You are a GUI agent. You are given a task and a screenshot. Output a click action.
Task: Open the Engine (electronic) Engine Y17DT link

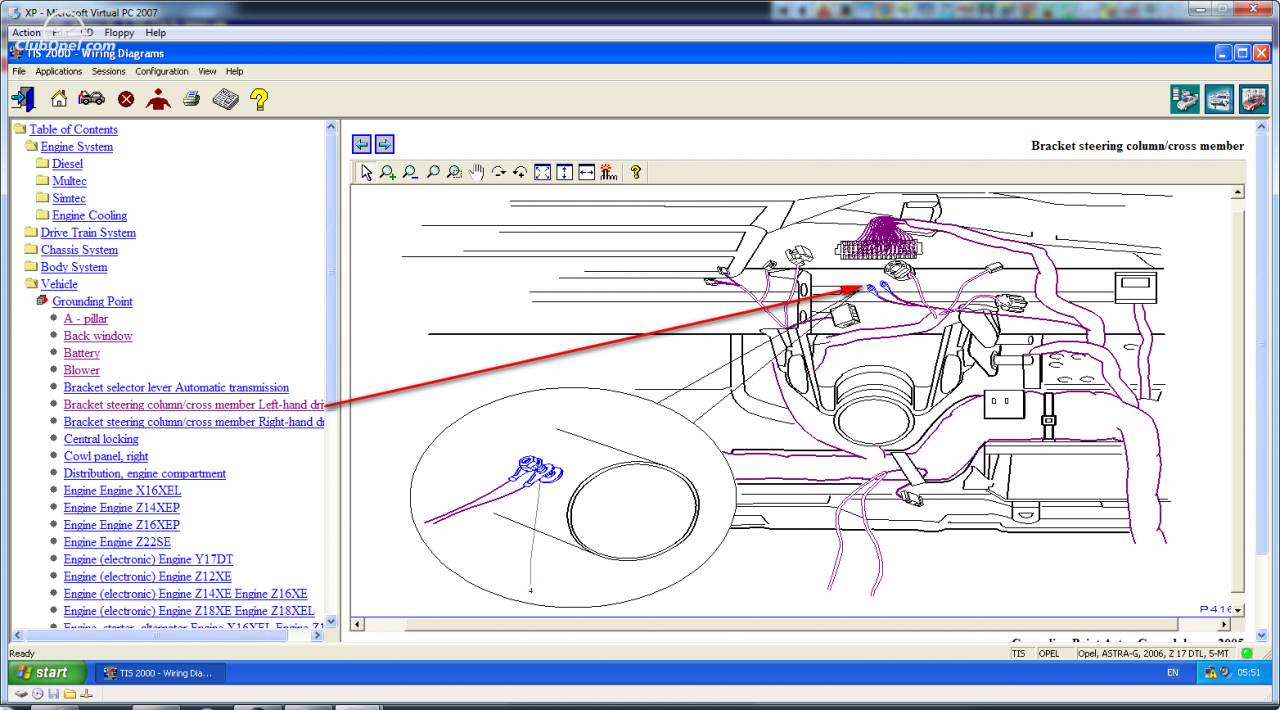148,559
